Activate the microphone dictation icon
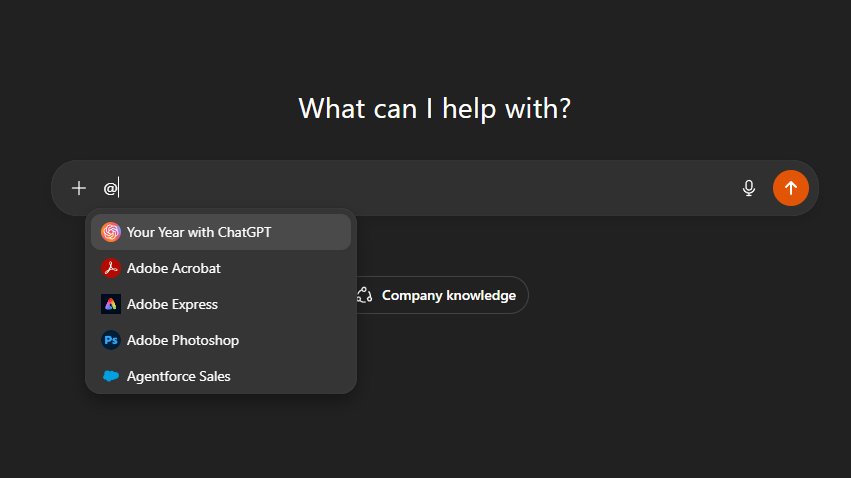Image resolution: width=851 pixels, height=478 pixels. click(x=748, y=188)
